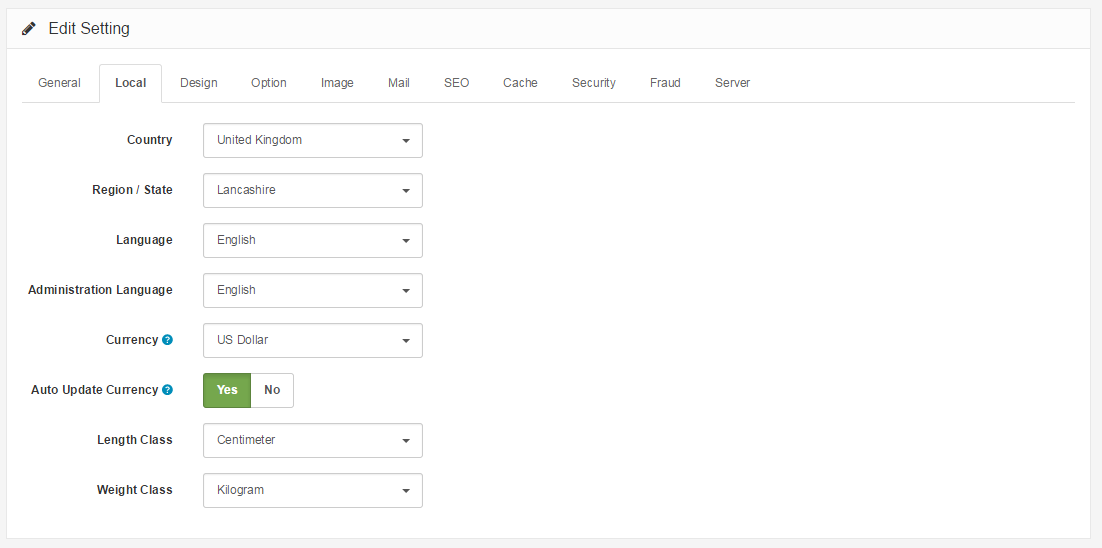Switch to the SEO tab
This screenshot has height=548, width=1102.
457,83
